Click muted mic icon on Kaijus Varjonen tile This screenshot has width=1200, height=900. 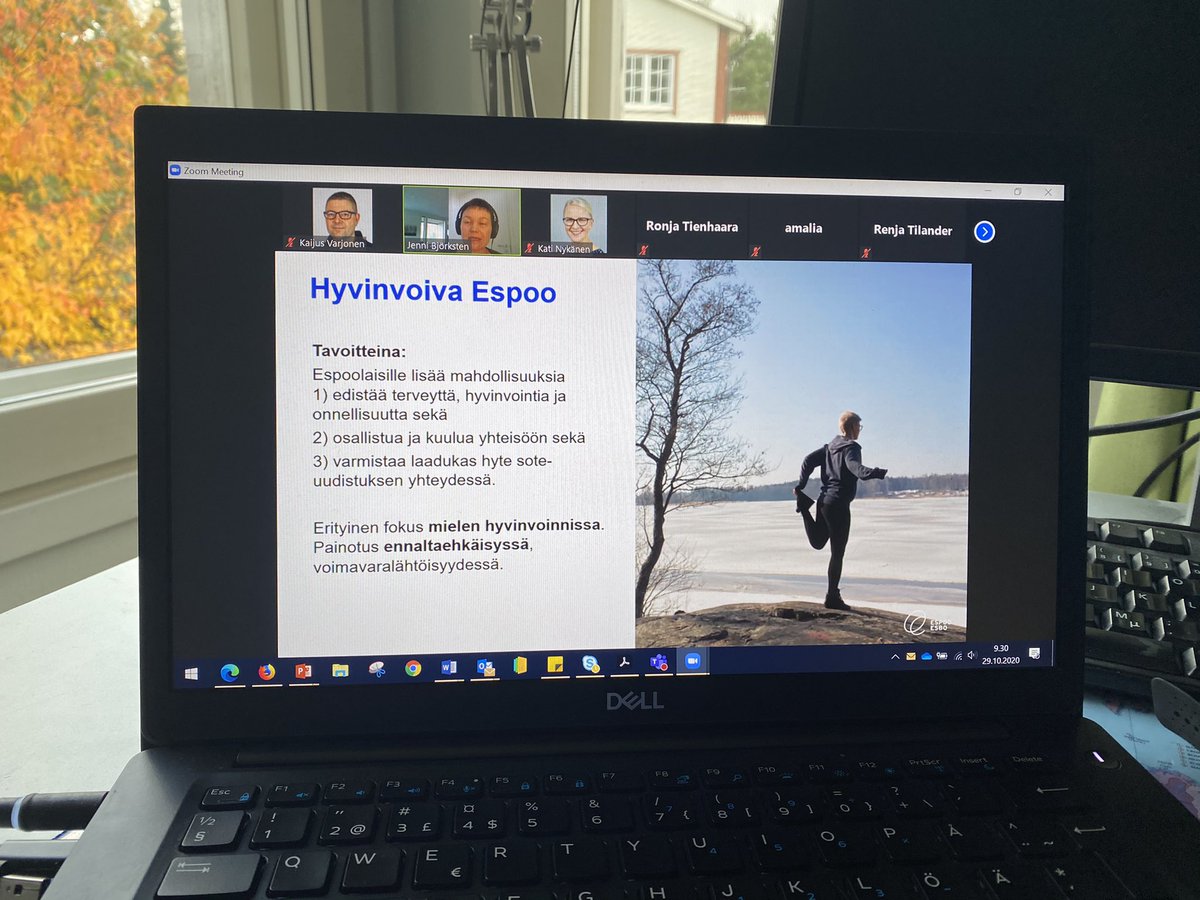292,242
